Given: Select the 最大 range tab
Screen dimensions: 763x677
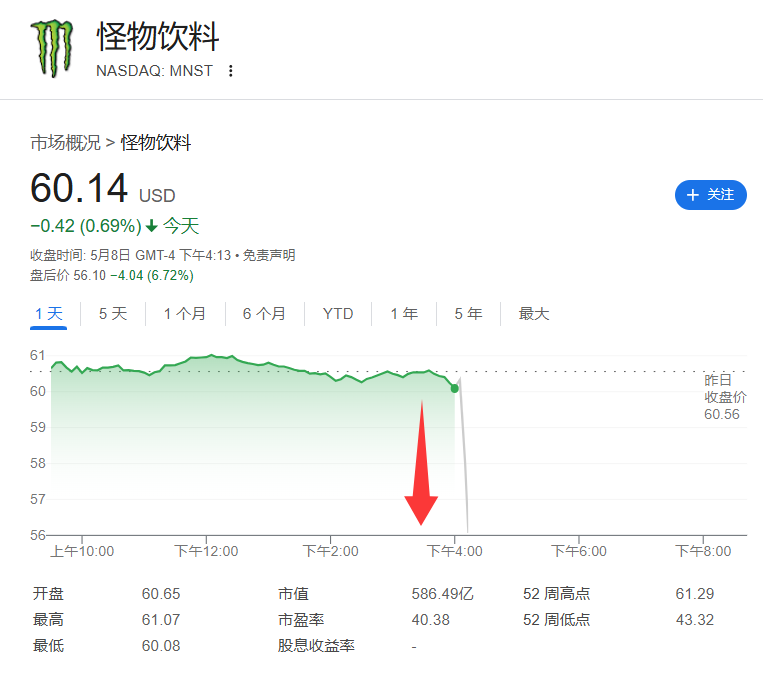Looking at the screenshot, I should [533, 313].
